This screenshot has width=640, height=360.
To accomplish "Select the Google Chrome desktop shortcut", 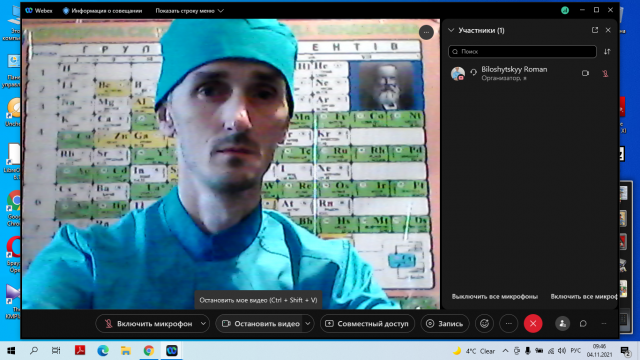I will click(x=13, y=208).
